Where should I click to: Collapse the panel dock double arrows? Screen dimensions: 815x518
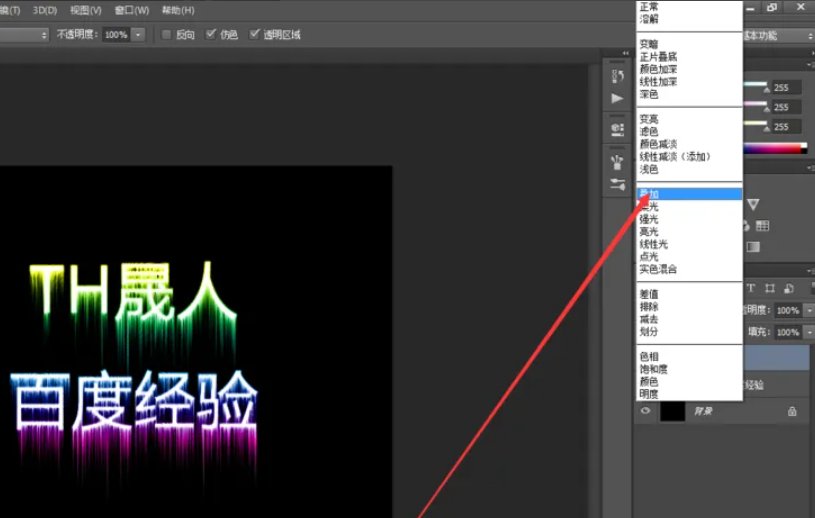pyautogui.click(x=625, y=53)
